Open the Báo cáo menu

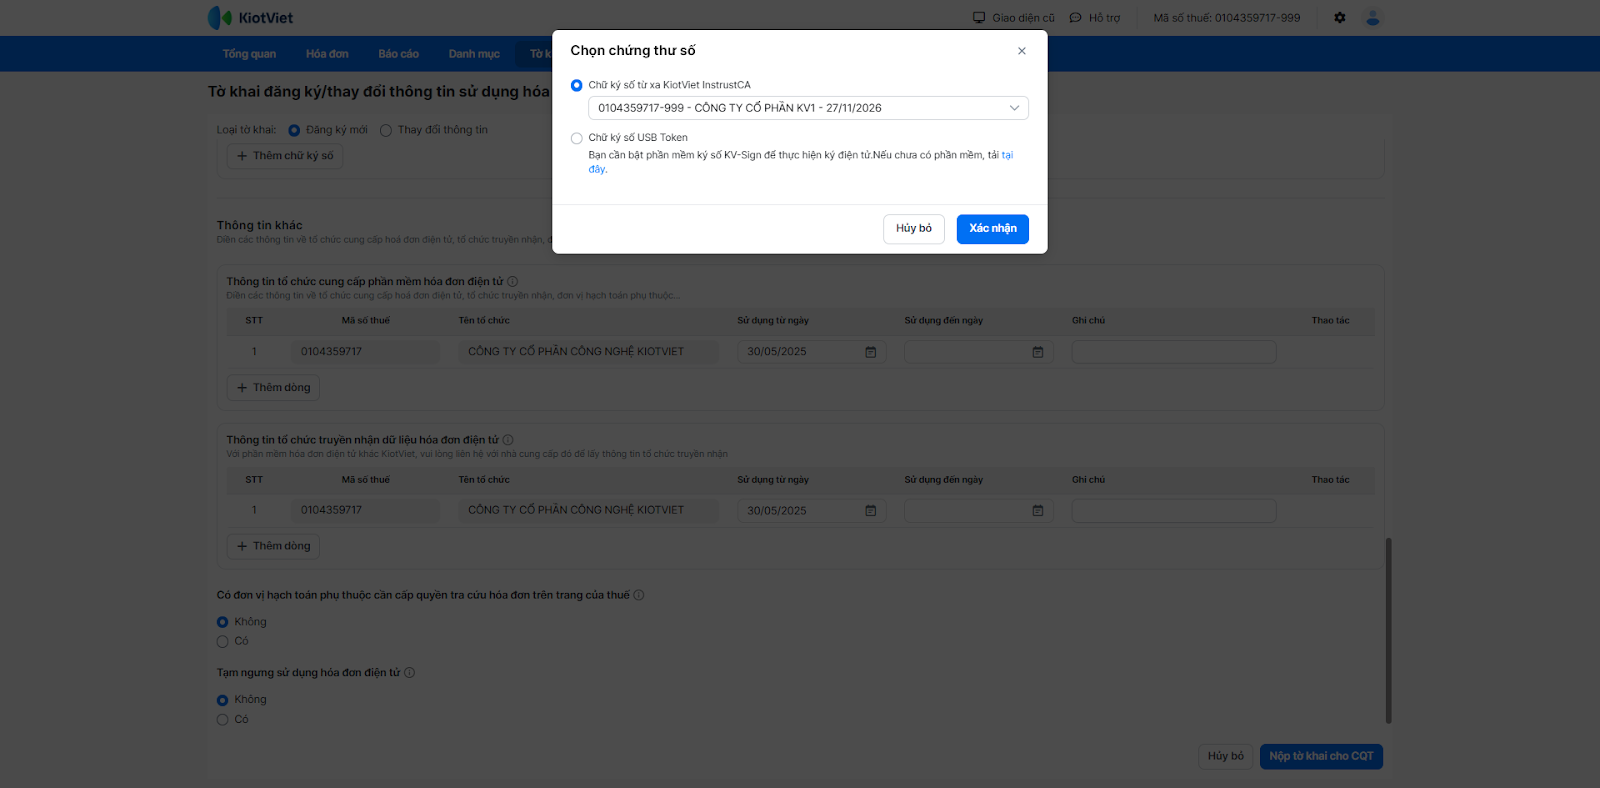pyautogui.click(x=398, y=54)
